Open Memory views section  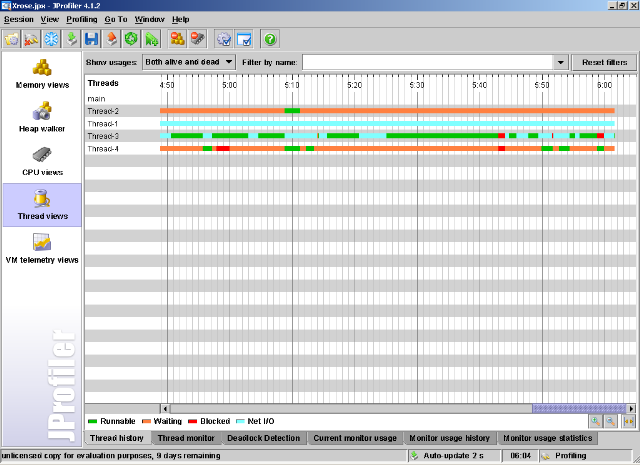(x=42, y=74)
